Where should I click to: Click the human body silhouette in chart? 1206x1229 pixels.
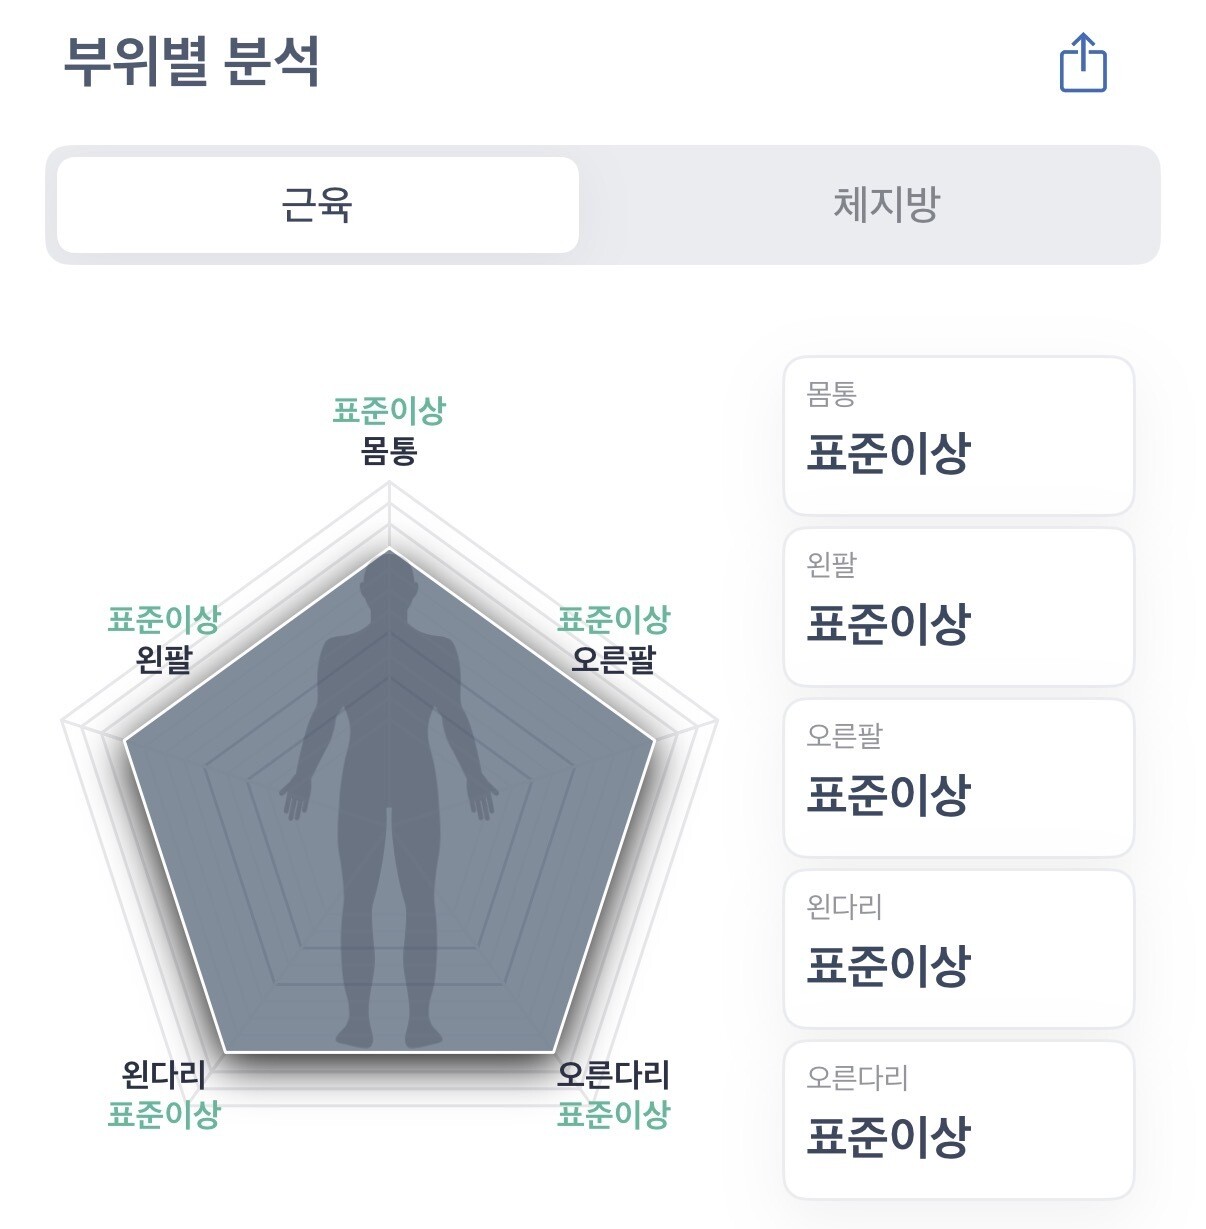(389, 800)
